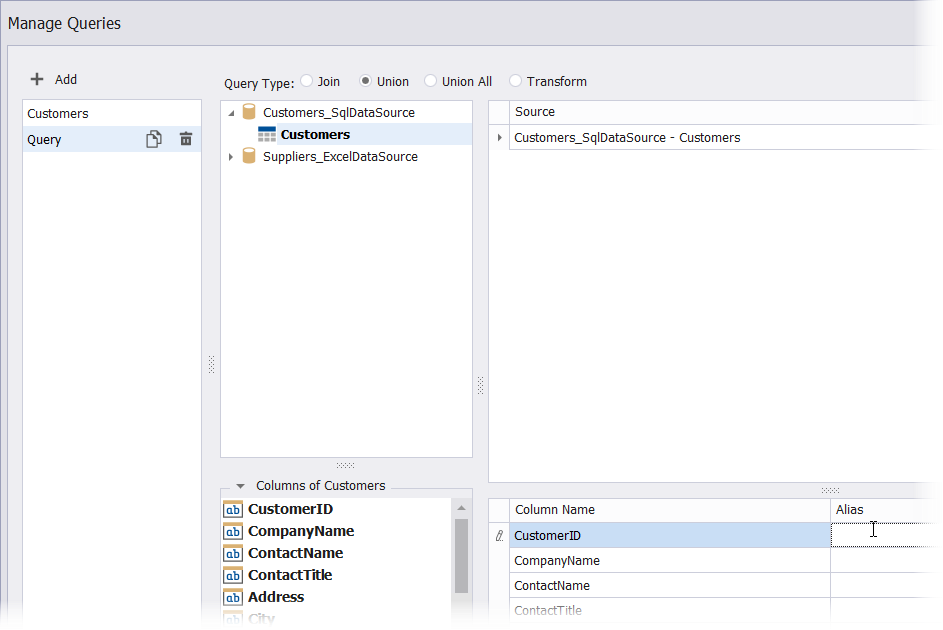Click the columns list vertical scrollbar
This screenshot has width=943, height=630.
click(461, 555)
